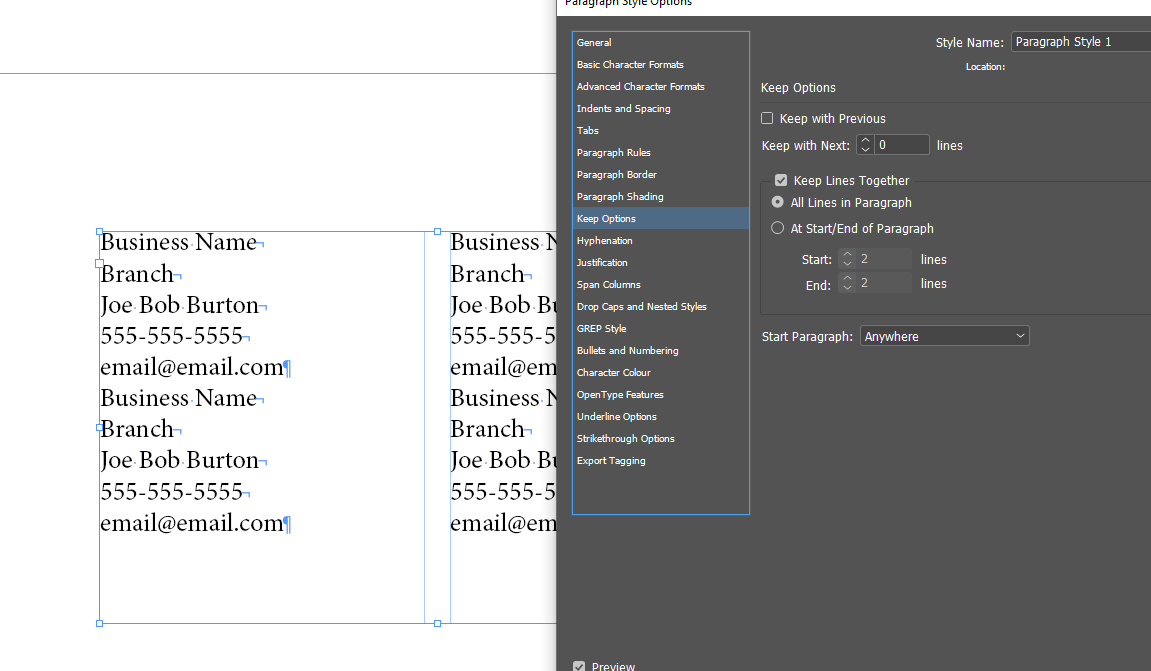Select the At Start/End of Paragraph radio
1151x671 pixels.
coord(777,228)
